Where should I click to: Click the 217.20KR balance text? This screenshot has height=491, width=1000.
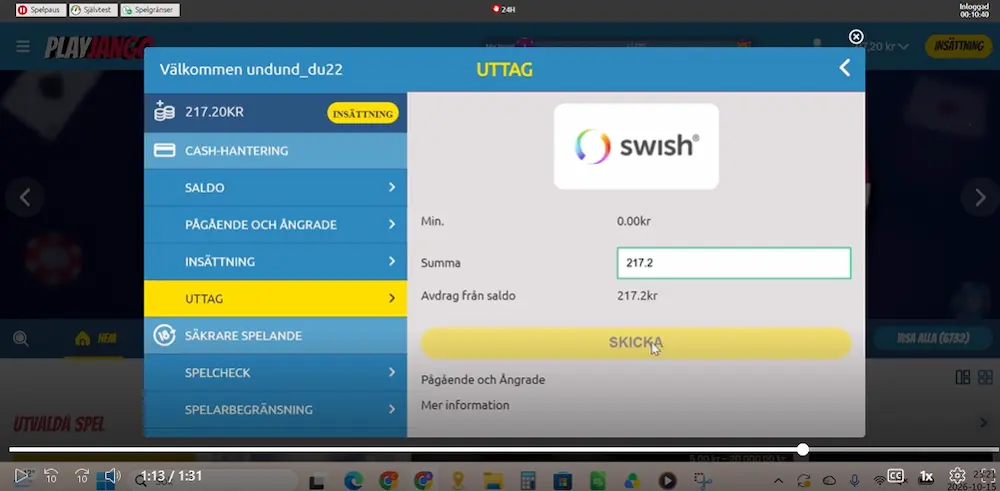click(214, 112)
